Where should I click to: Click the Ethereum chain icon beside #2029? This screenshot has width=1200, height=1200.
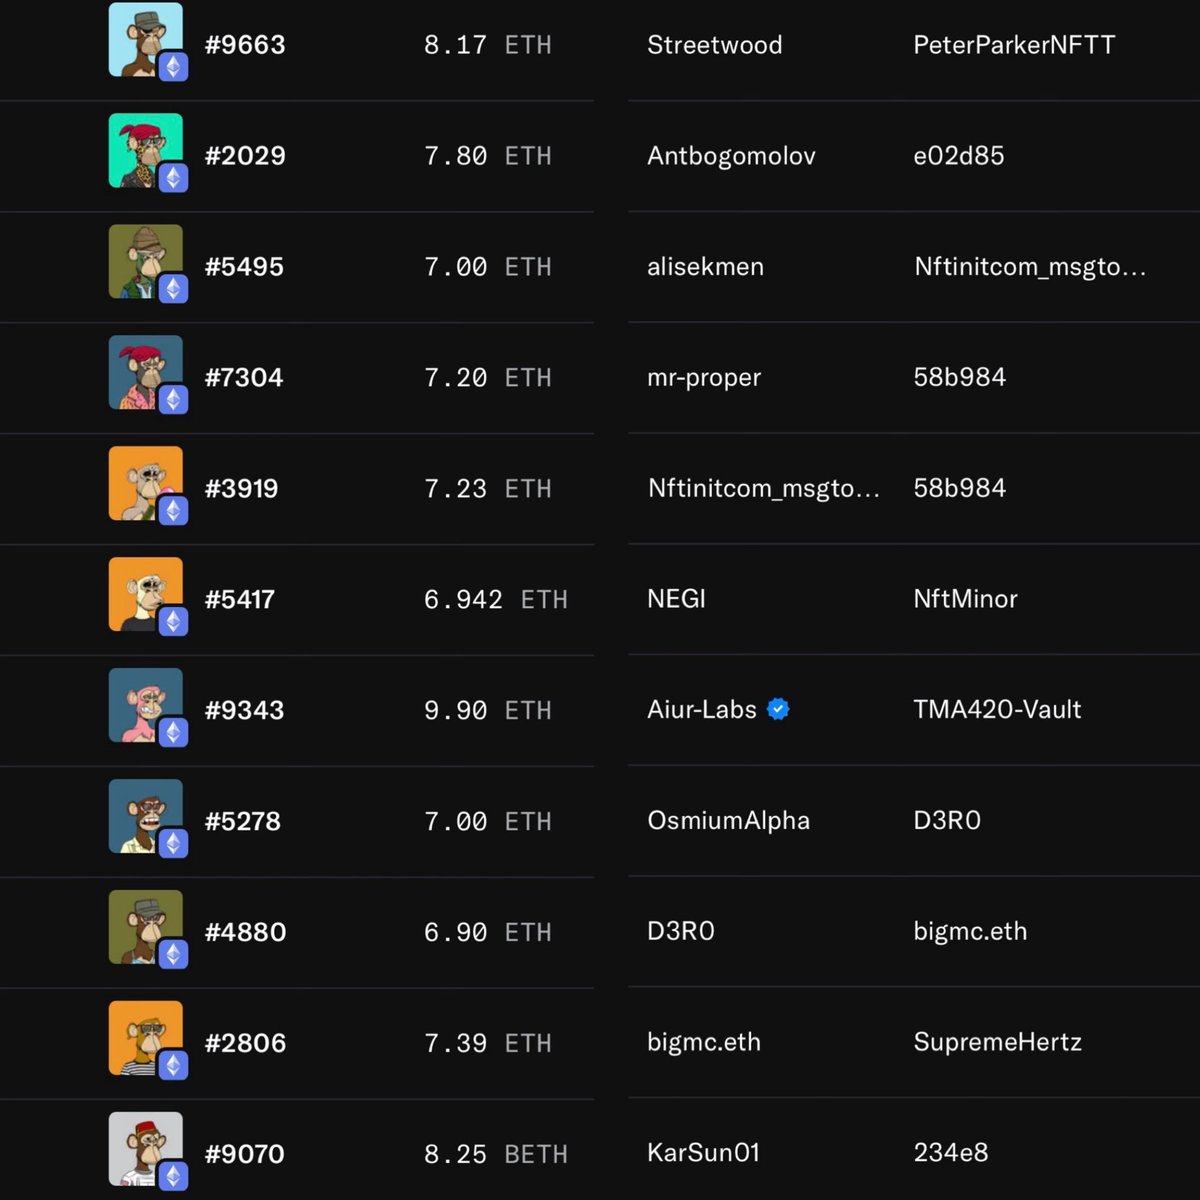coord(173,179)
